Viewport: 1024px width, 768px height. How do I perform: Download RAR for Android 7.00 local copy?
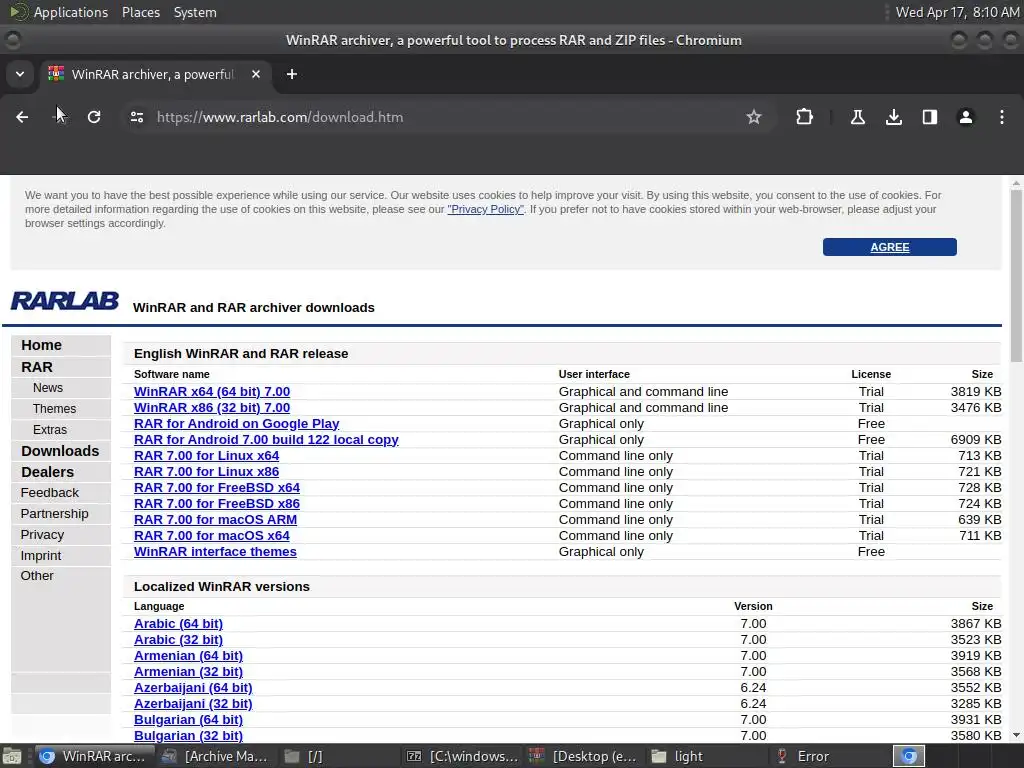click(x=266, y=440)
